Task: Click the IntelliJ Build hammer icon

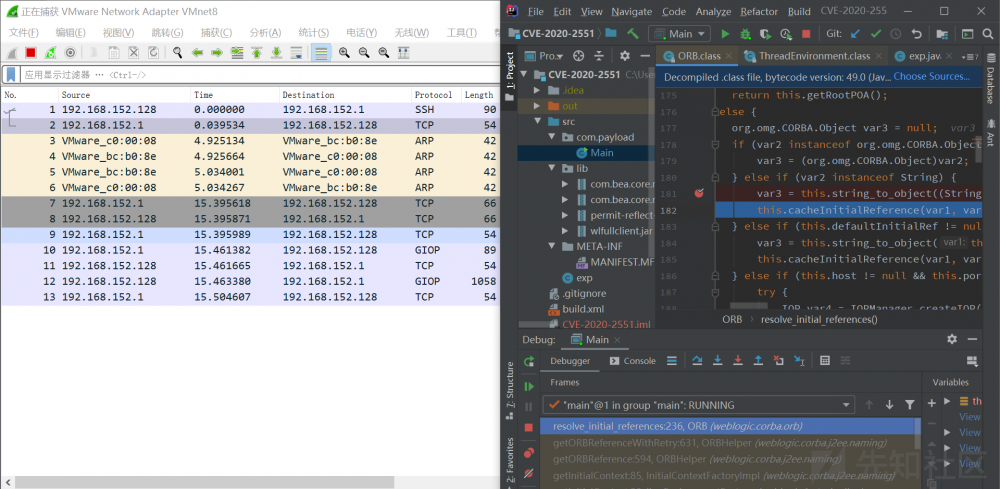Action: [633, 34]
